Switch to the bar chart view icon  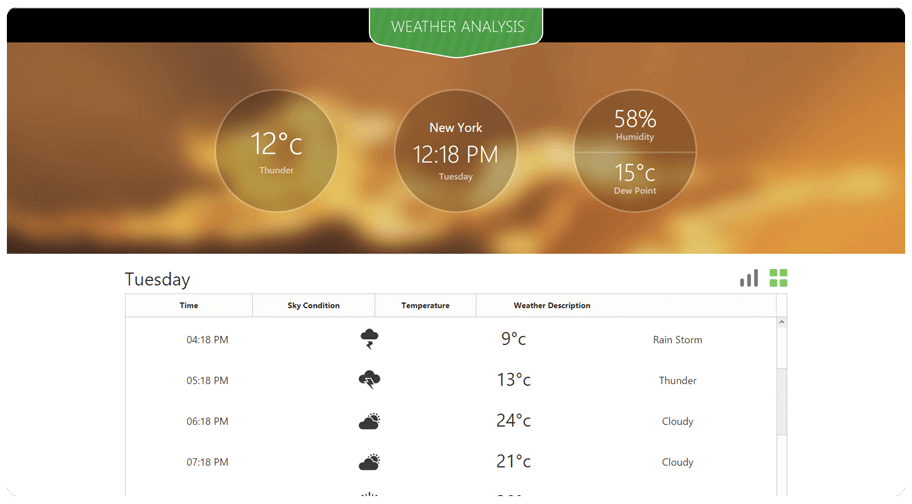click(749, 278)
